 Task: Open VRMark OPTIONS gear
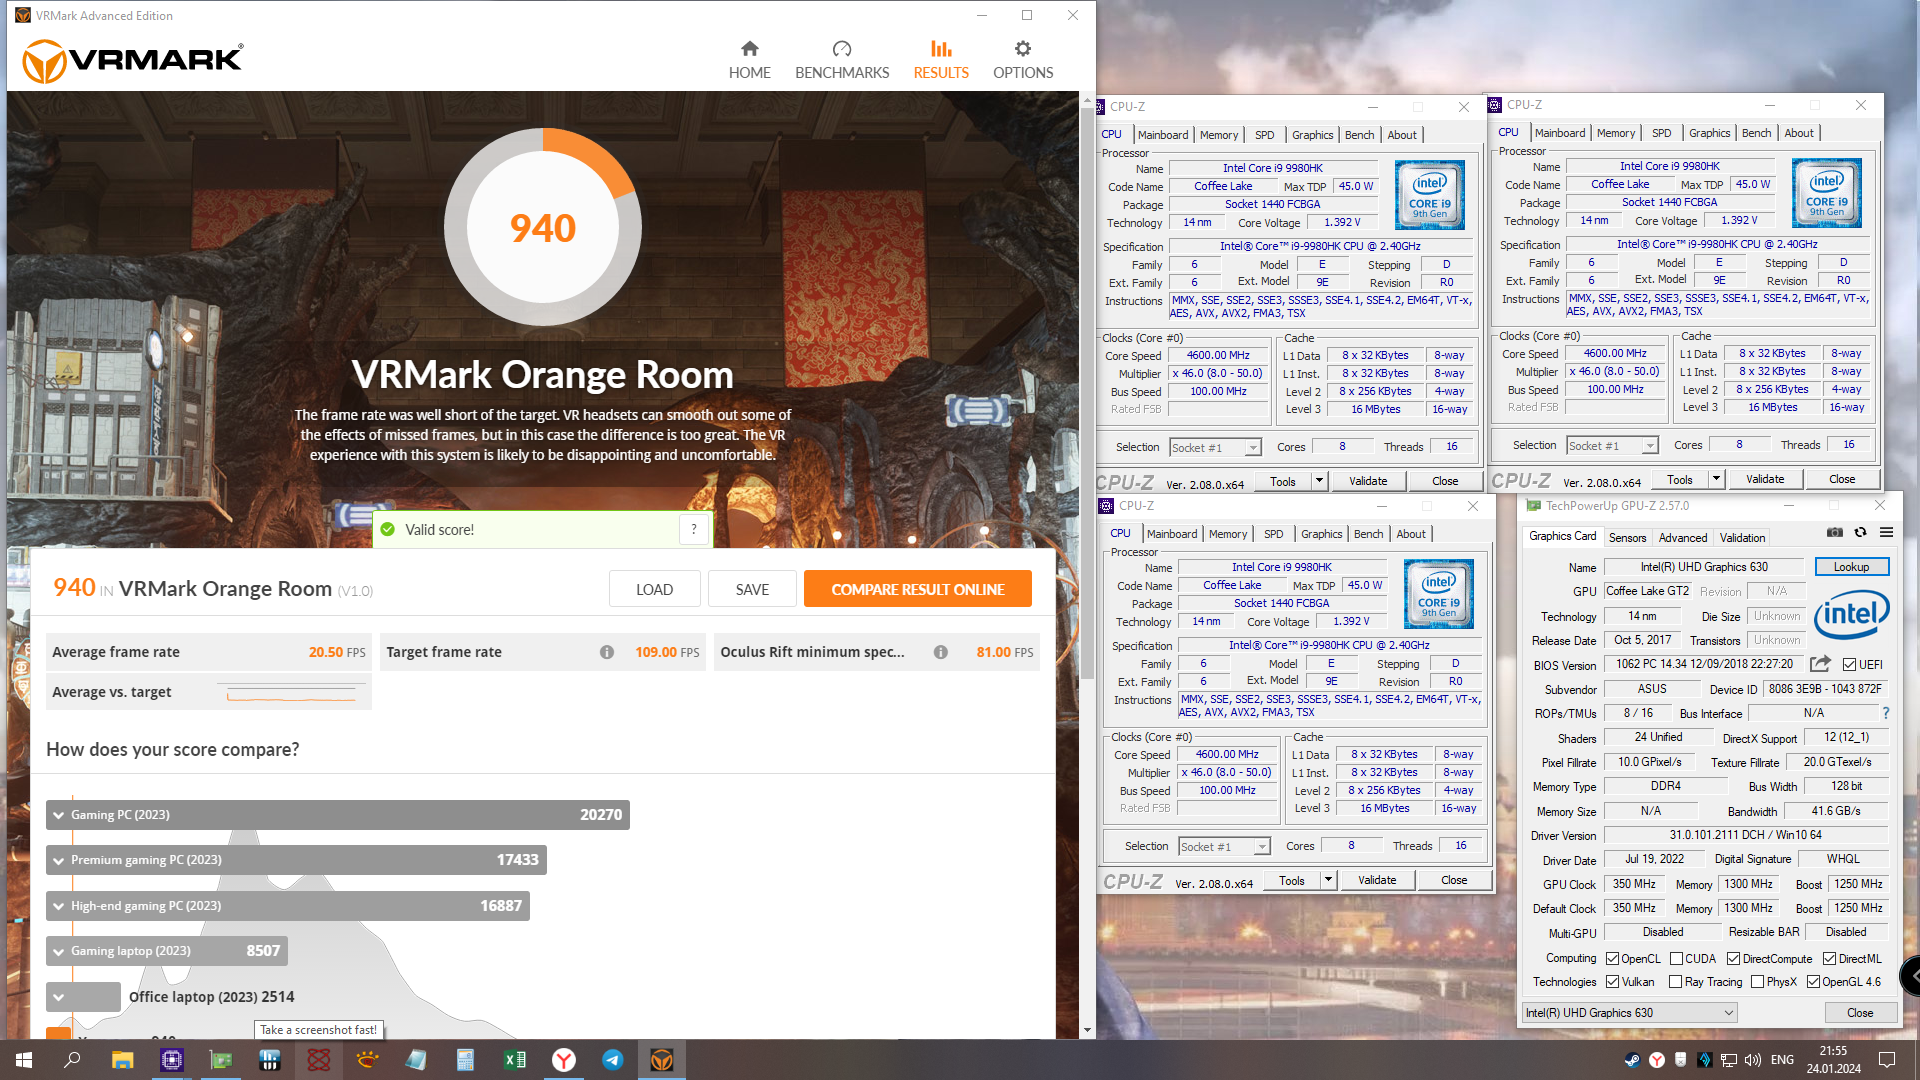[1023, 60]
